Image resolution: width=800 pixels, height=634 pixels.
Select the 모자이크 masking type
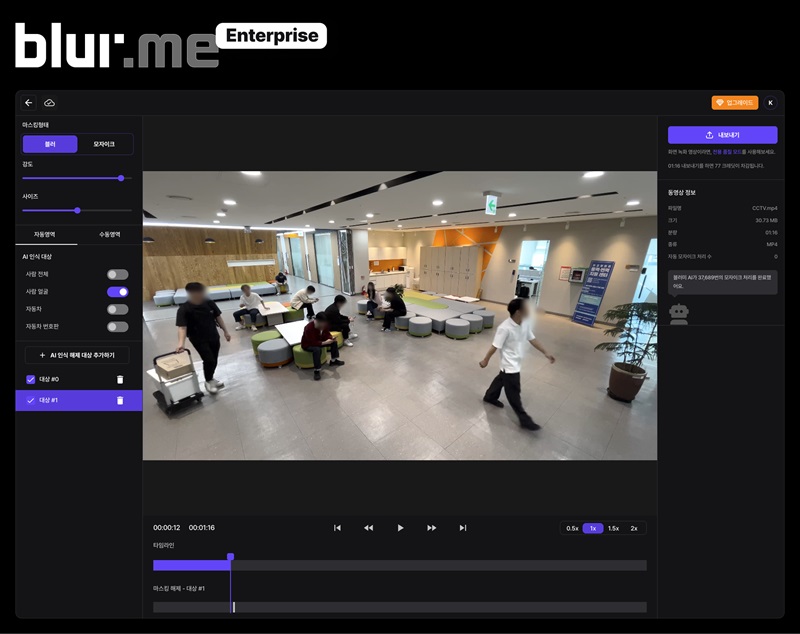(x=104, y=144)
